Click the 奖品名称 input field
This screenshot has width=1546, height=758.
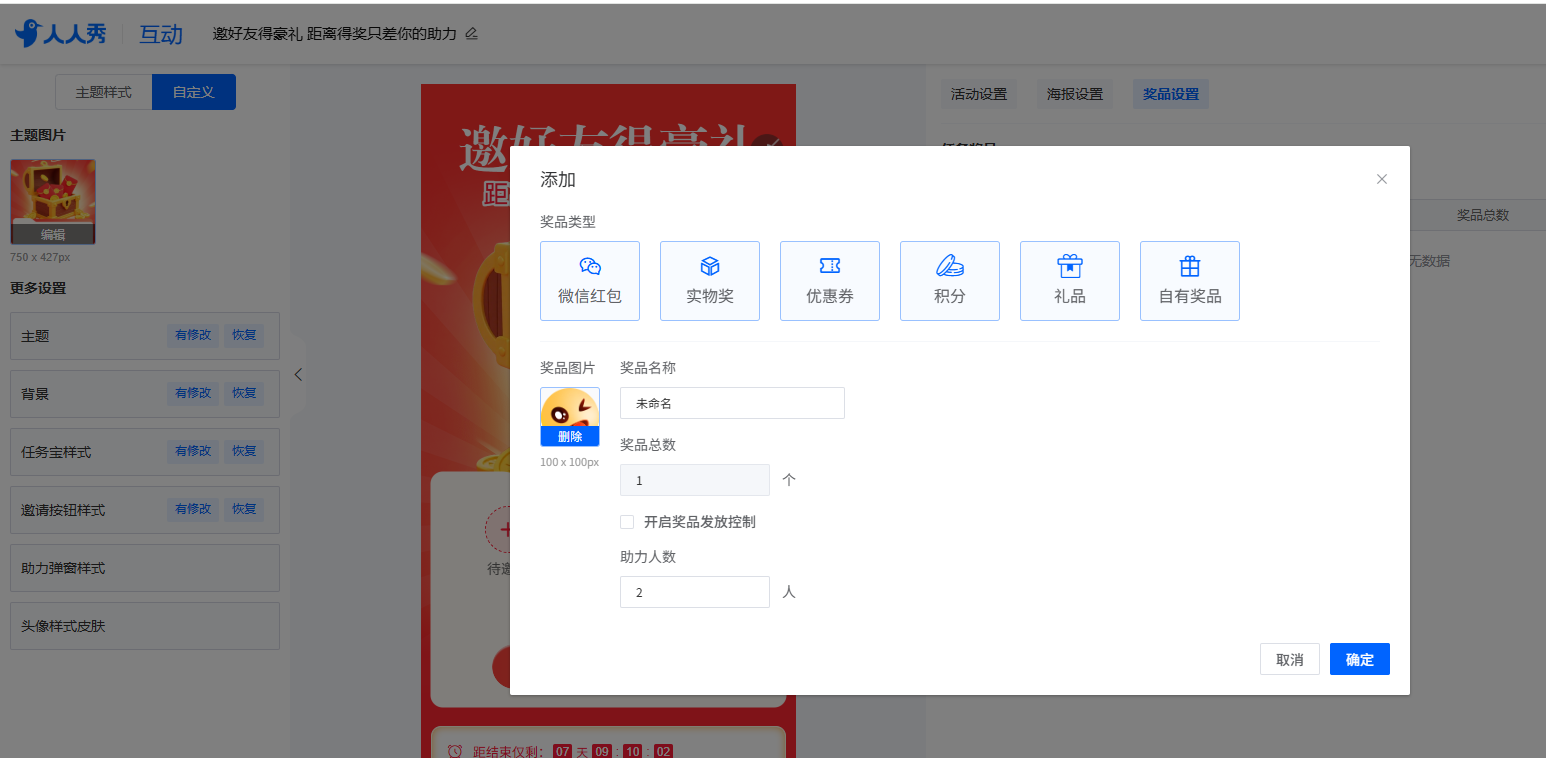coord(732,403)
